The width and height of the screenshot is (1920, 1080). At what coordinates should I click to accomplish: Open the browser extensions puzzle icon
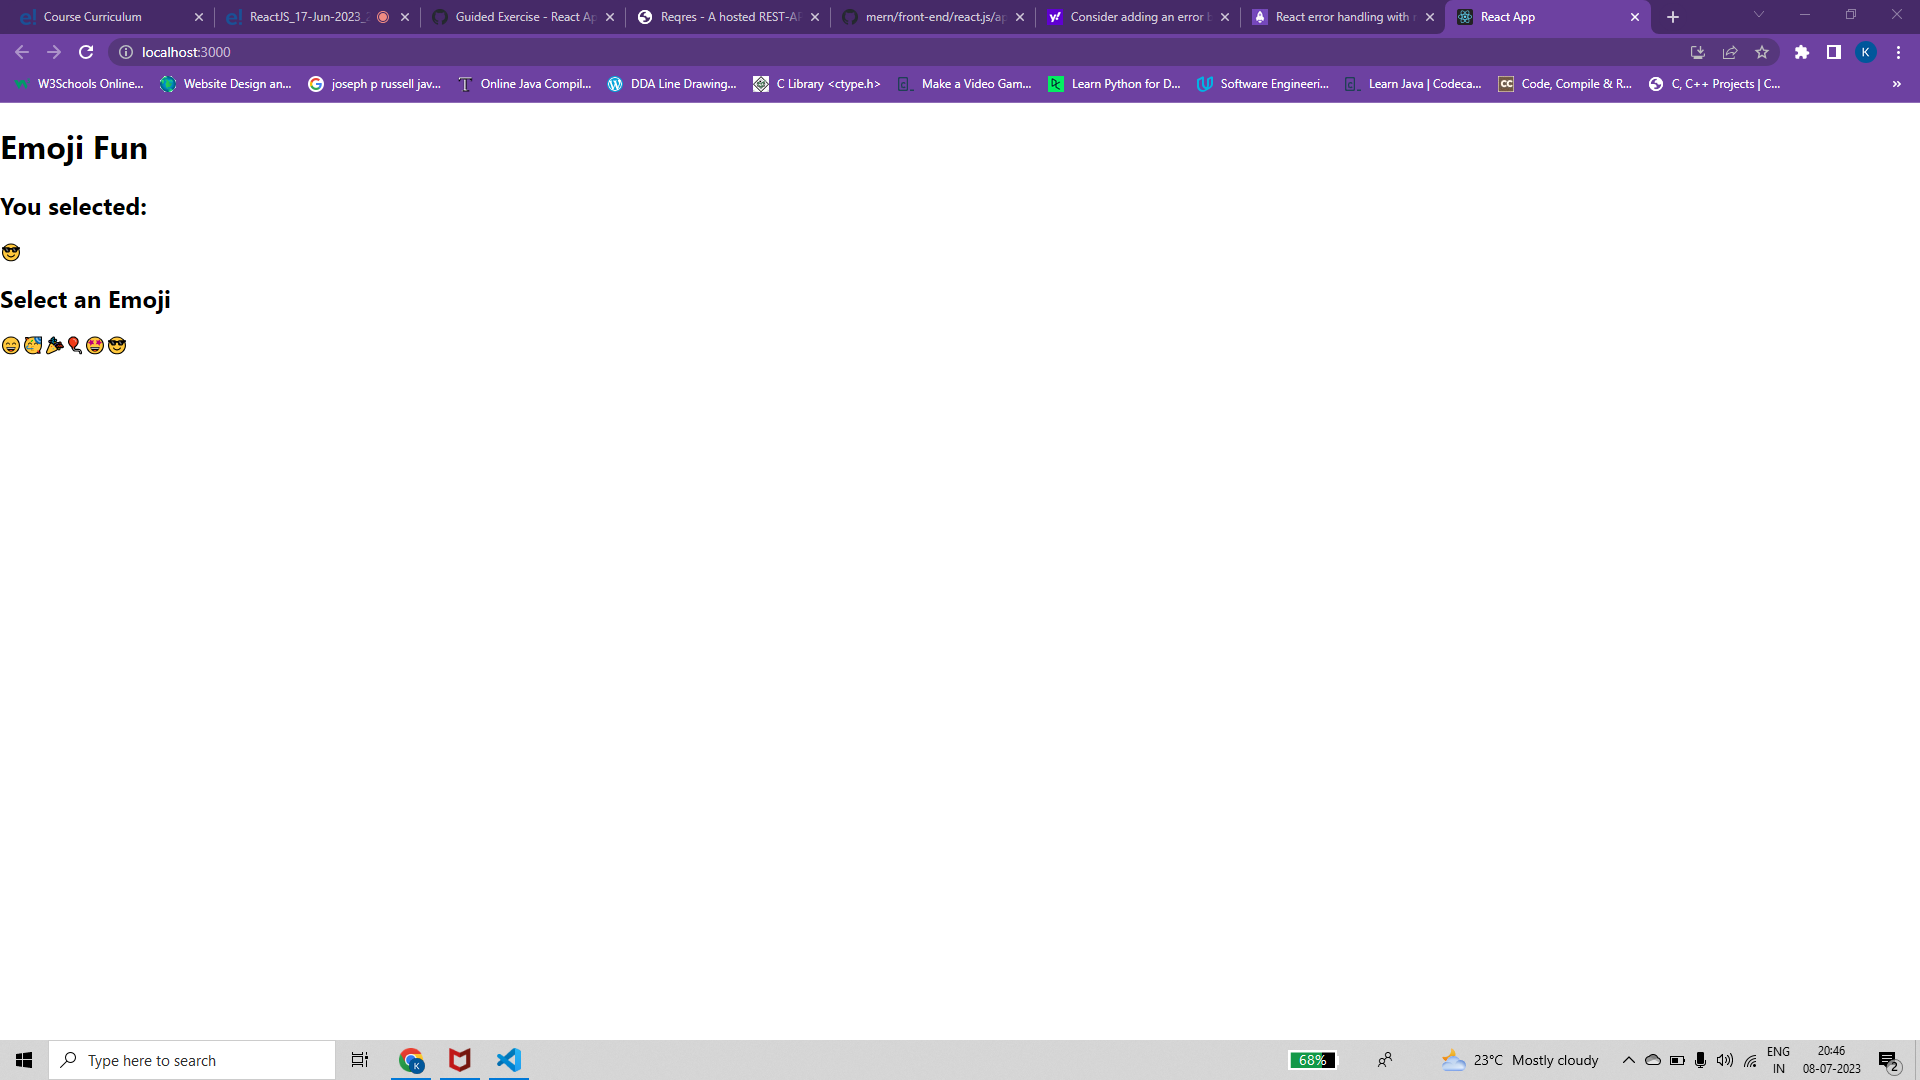[x=1802, y=52]
